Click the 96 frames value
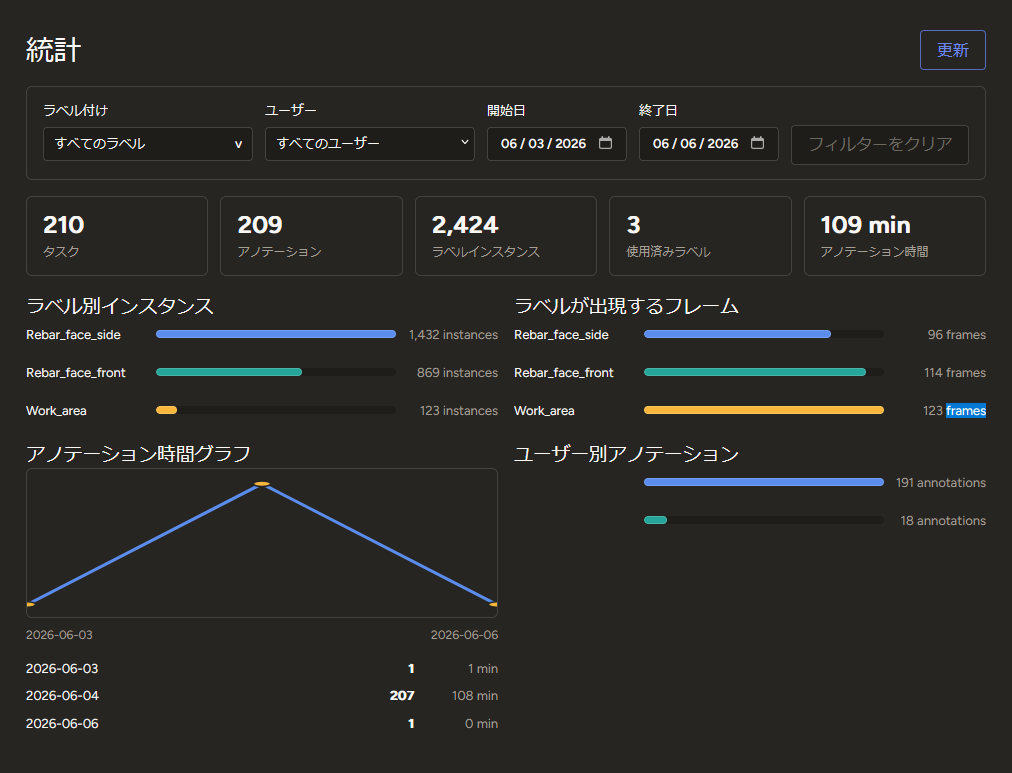 [x=956, y=335]
